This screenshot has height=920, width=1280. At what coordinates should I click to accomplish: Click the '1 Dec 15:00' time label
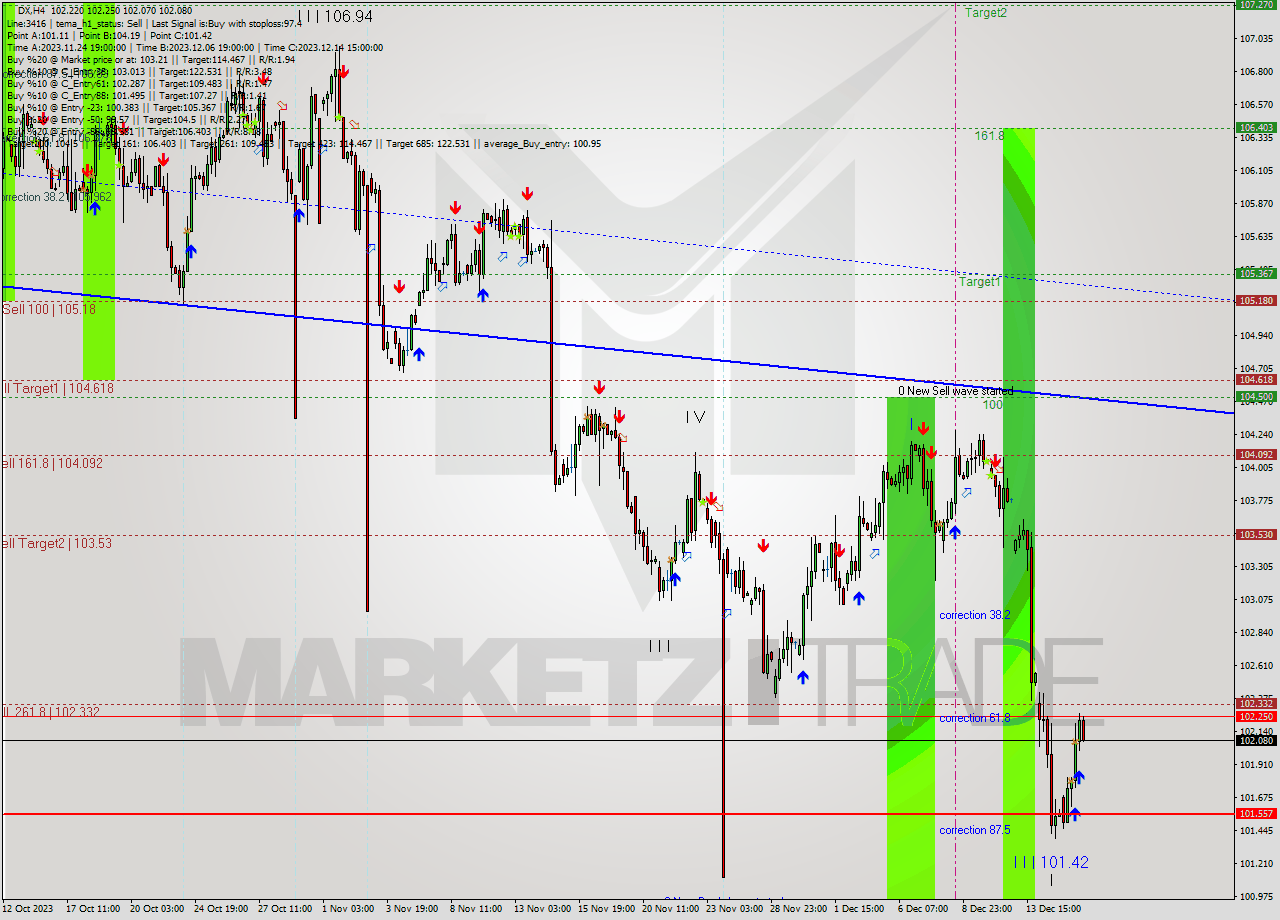860,909
